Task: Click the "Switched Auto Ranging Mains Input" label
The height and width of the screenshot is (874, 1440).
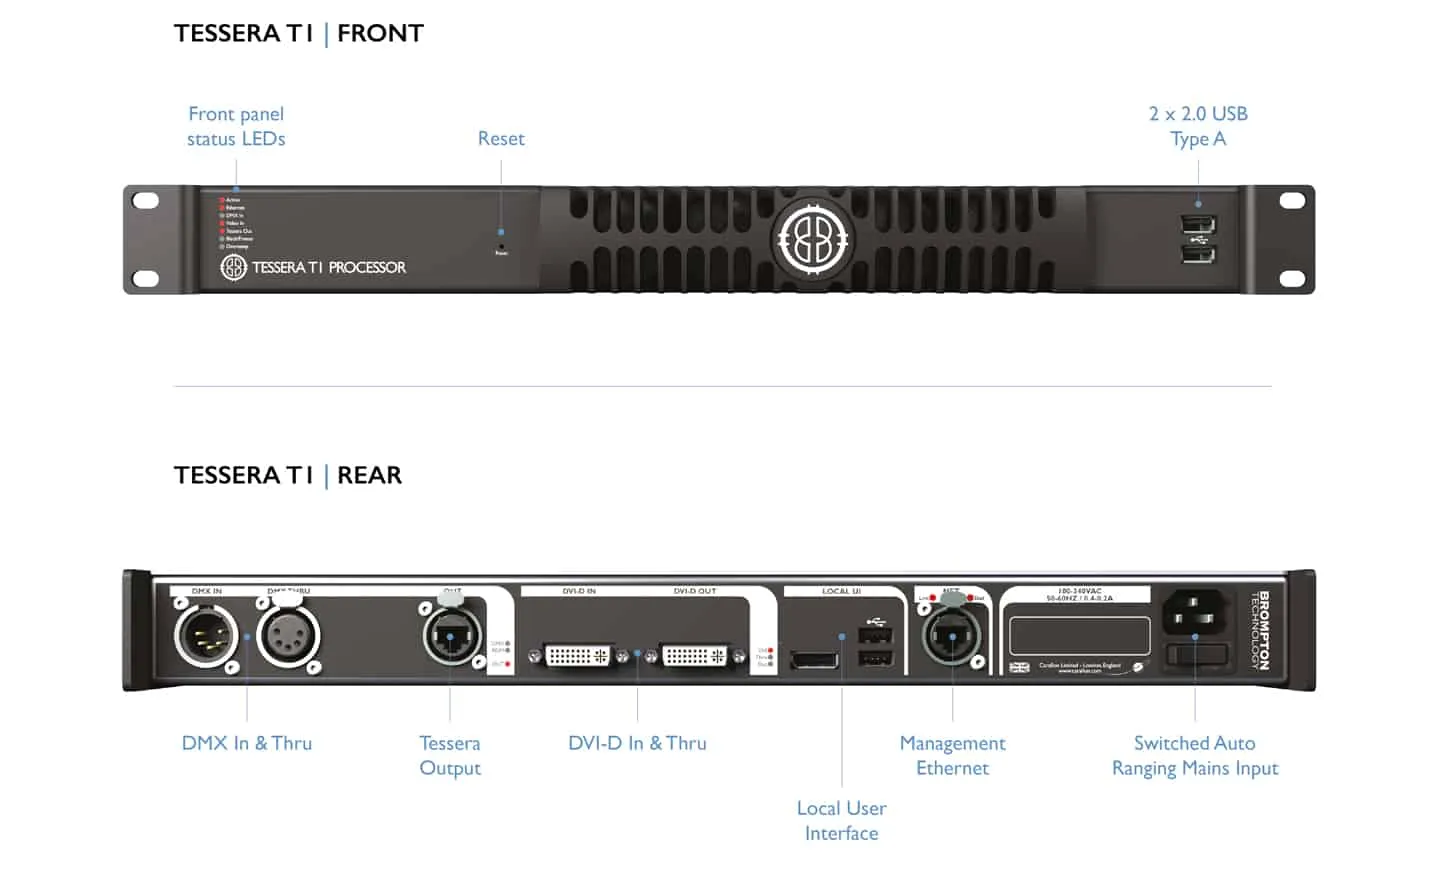Action: (x=1195, y=755)
